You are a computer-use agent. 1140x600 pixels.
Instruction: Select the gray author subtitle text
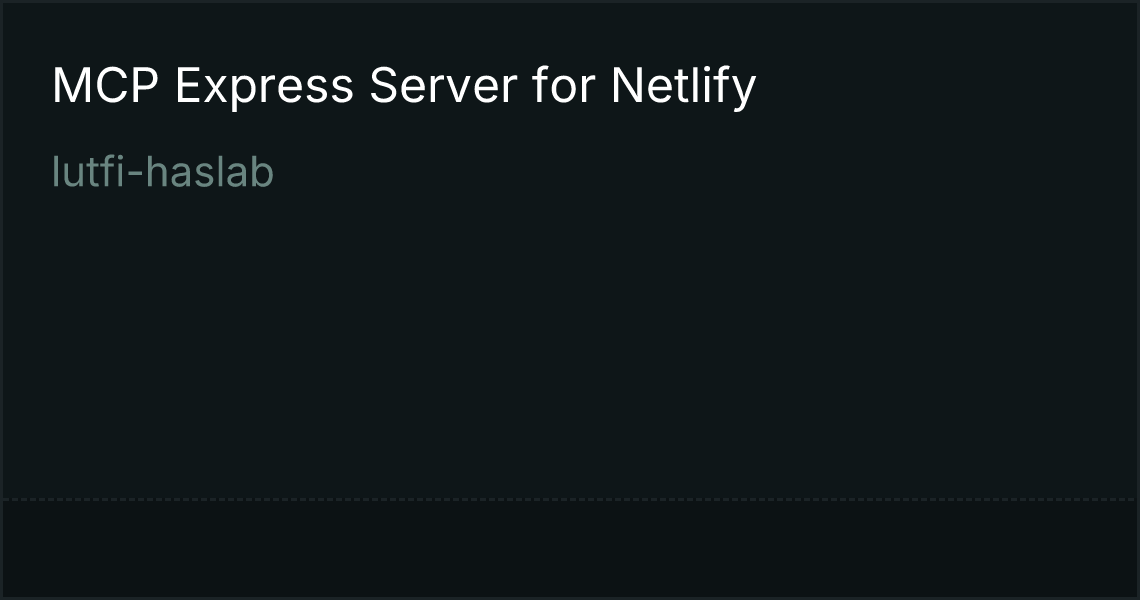pos(163,172)
